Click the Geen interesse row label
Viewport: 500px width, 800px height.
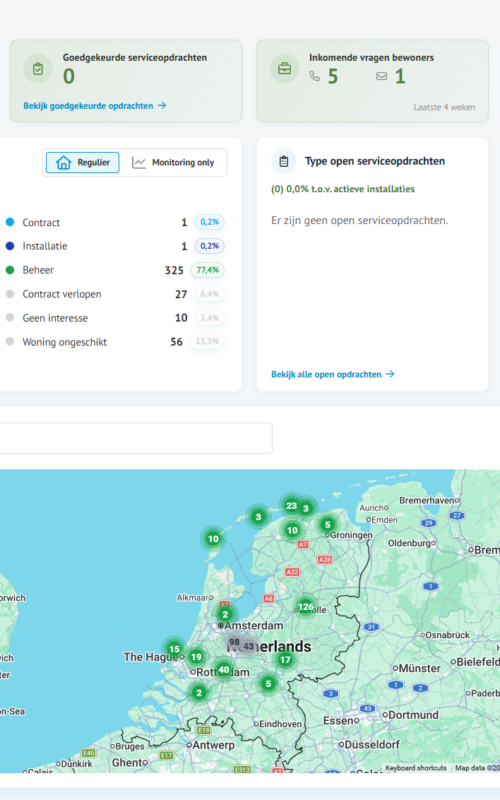[55, 318]
